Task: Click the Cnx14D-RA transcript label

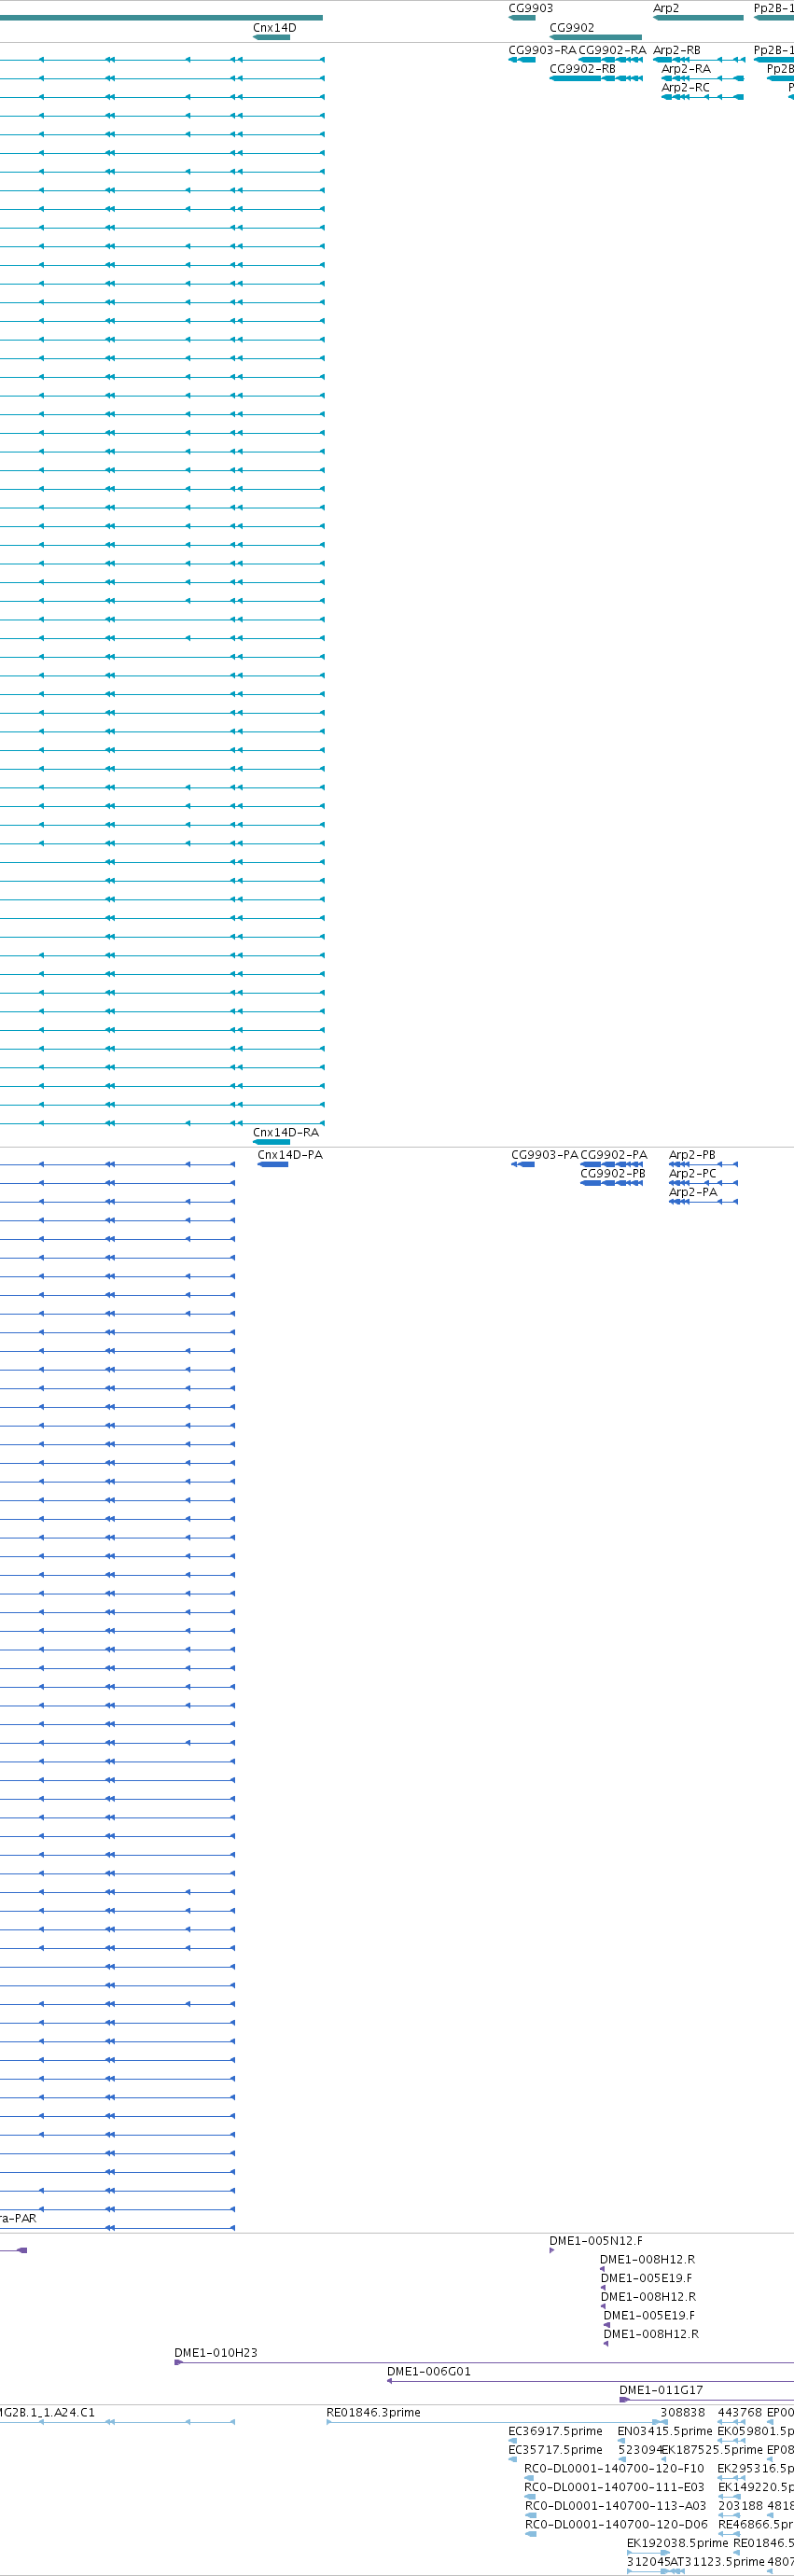Action: 285,1133
